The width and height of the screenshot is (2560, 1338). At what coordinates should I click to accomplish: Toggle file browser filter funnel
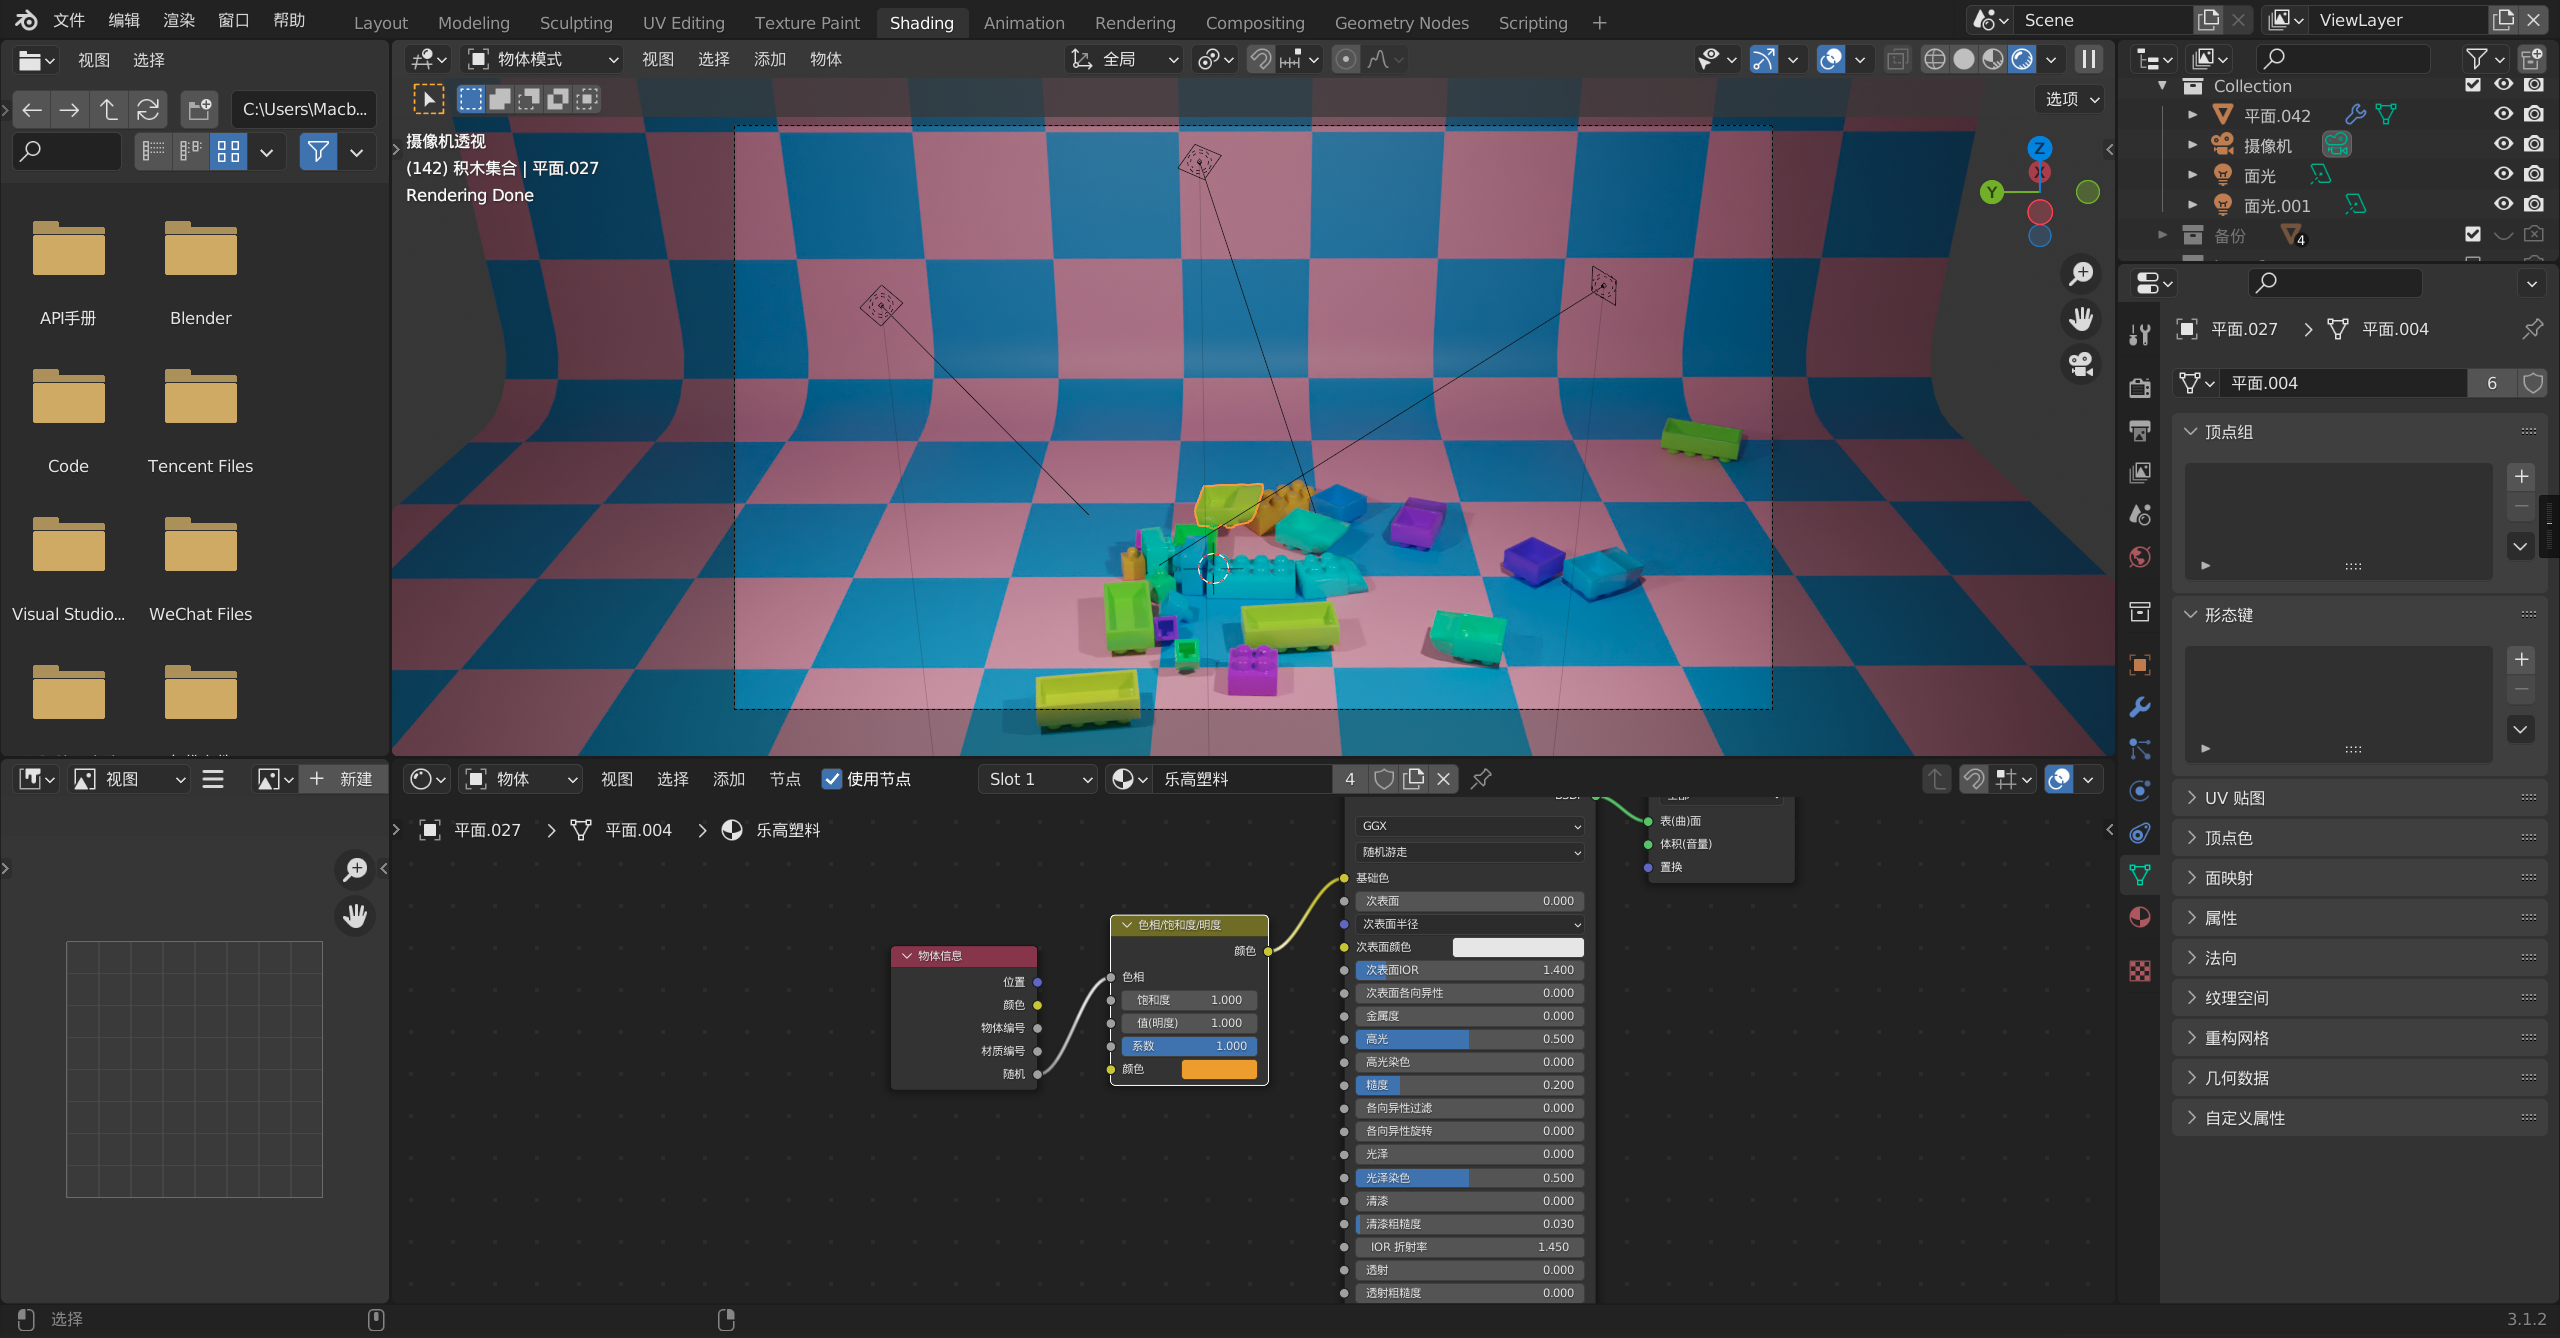point(318,152)
